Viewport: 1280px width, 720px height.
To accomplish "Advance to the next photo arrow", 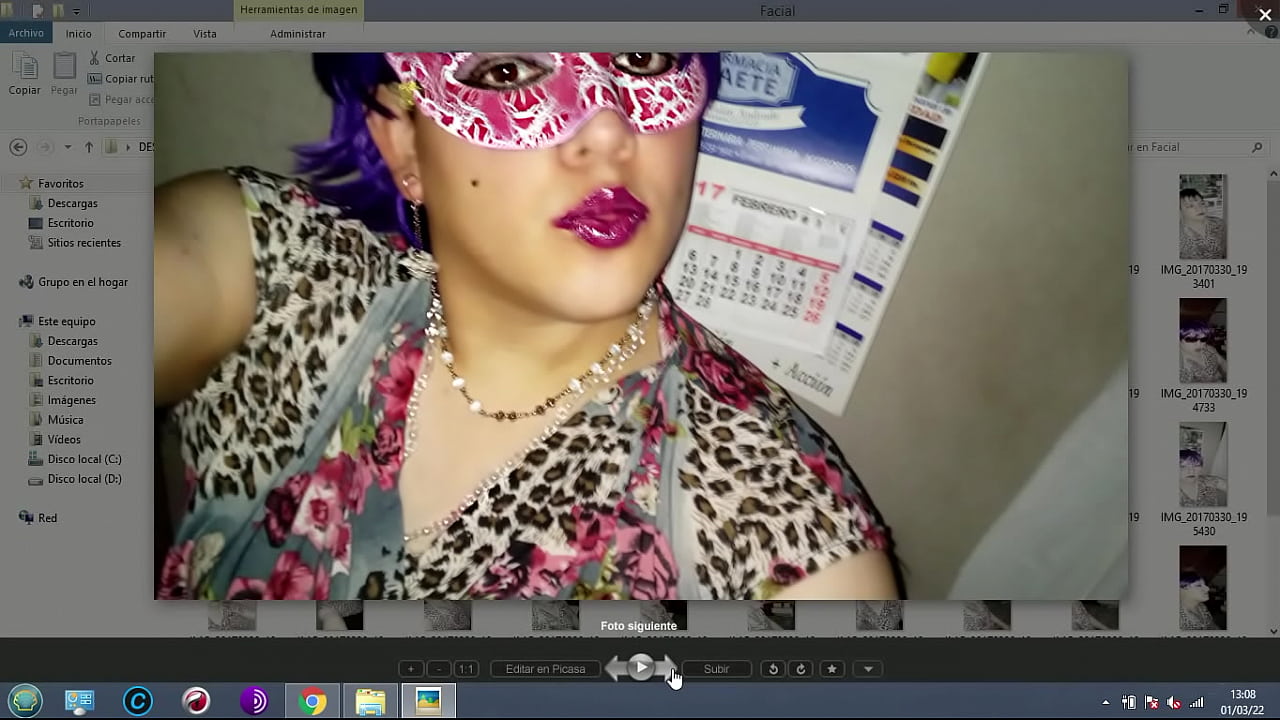I will [x=667, y=668].
